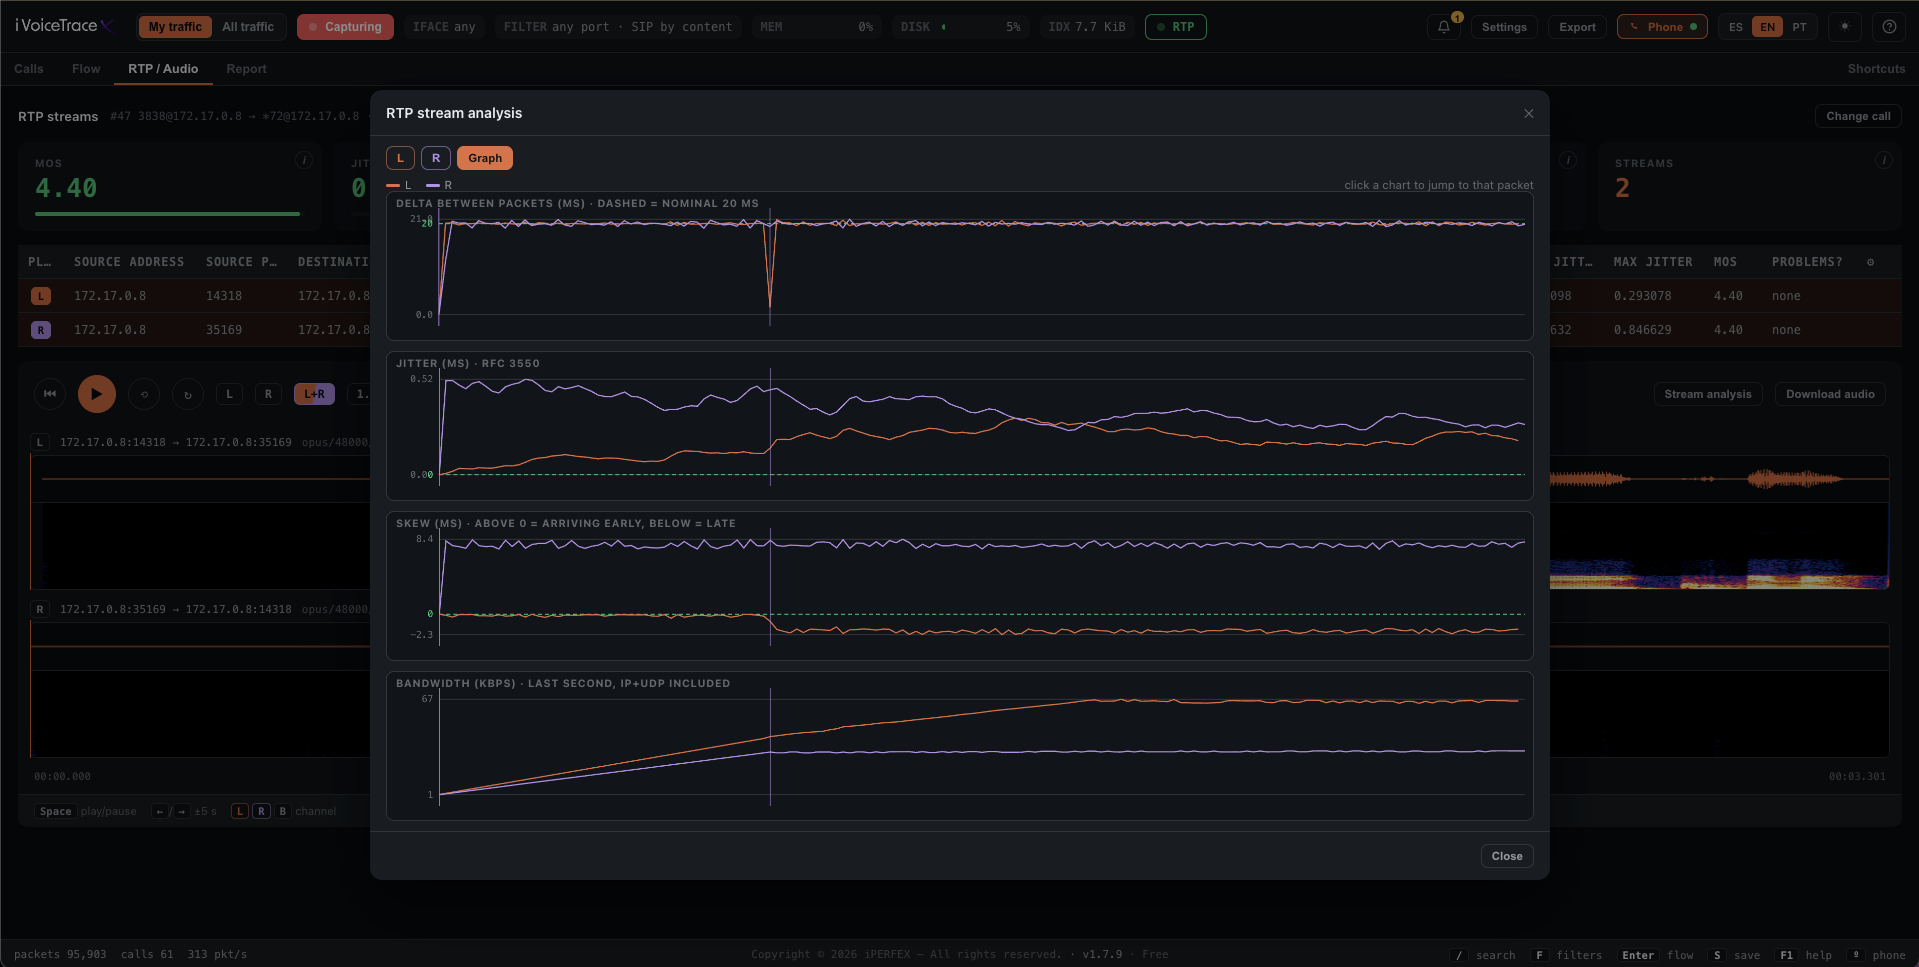
Task: Click the 313 pkt/s status entry
Action: point(217,954)
